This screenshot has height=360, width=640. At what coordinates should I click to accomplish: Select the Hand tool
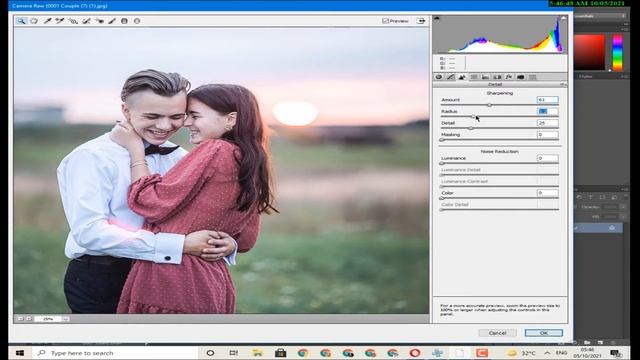[34, 21]
